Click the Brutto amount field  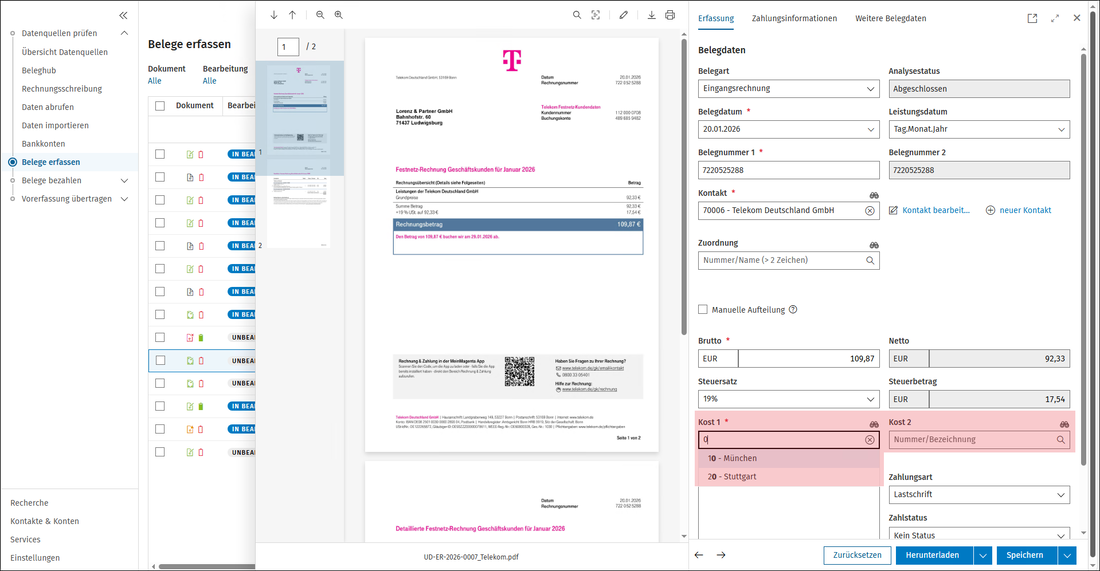click(x=809, y=358)
